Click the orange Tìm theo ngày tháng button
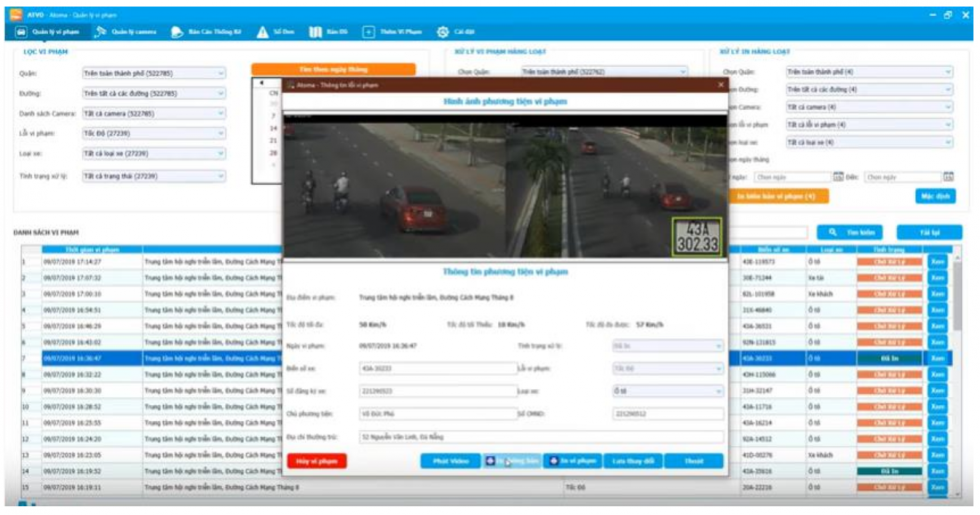Viewport: 980px width, 515px height. click(333, 69)
